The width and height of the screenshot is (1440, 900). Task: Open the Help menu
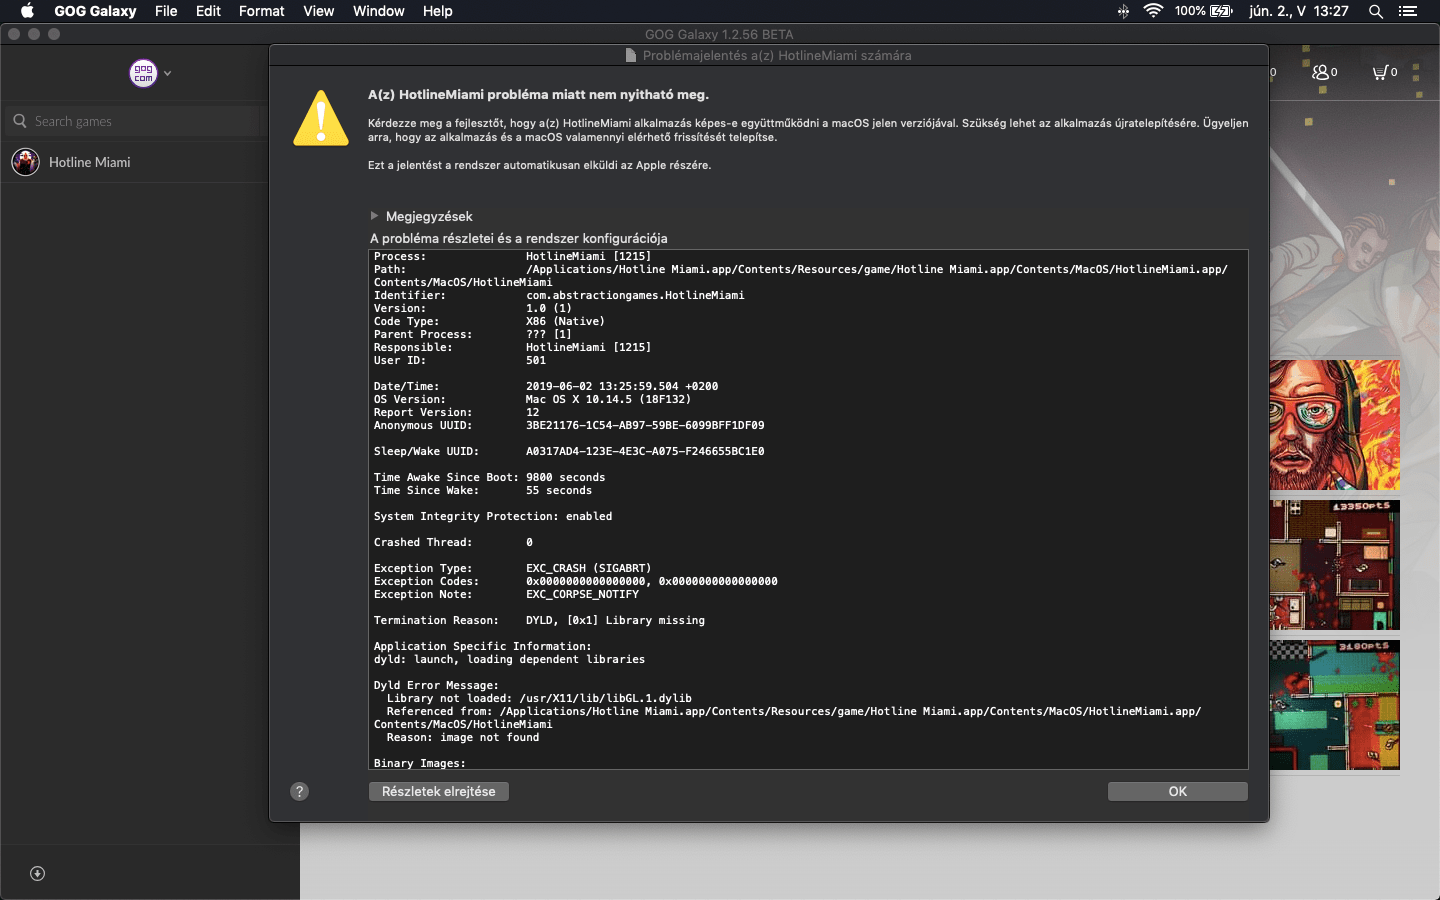pyautogui.click(x=438, y=11)
